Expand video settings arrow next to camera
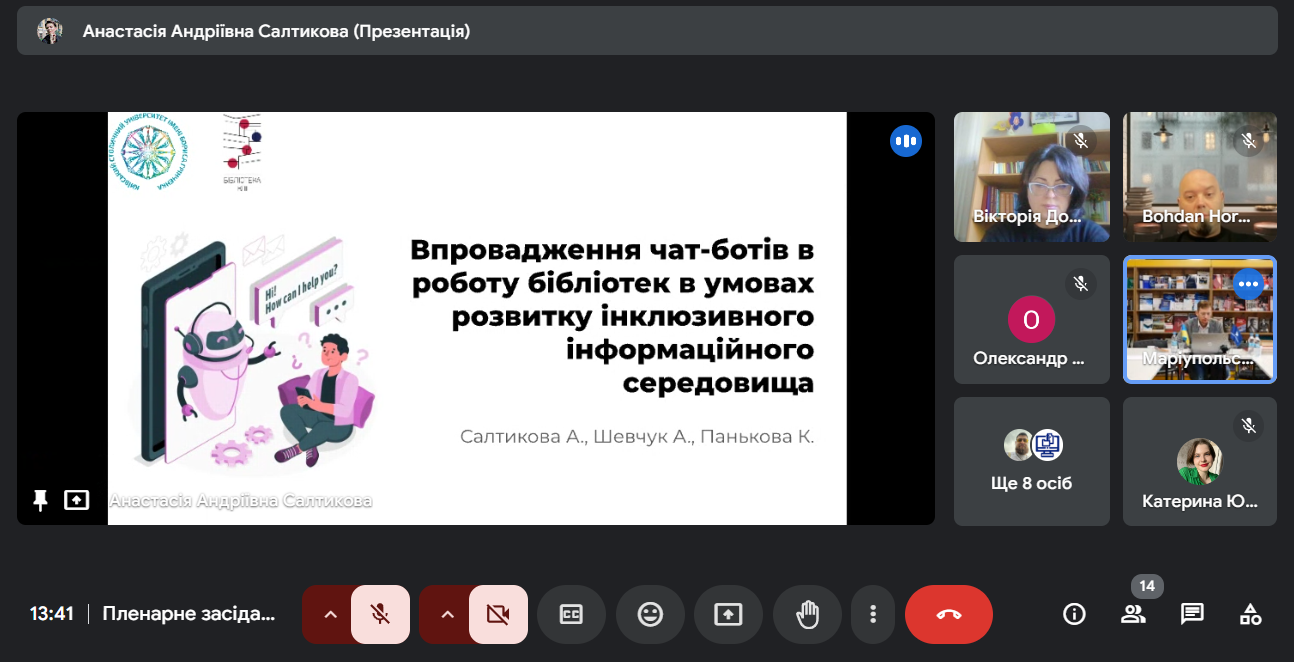1294x662 pixels. (447, 614)
